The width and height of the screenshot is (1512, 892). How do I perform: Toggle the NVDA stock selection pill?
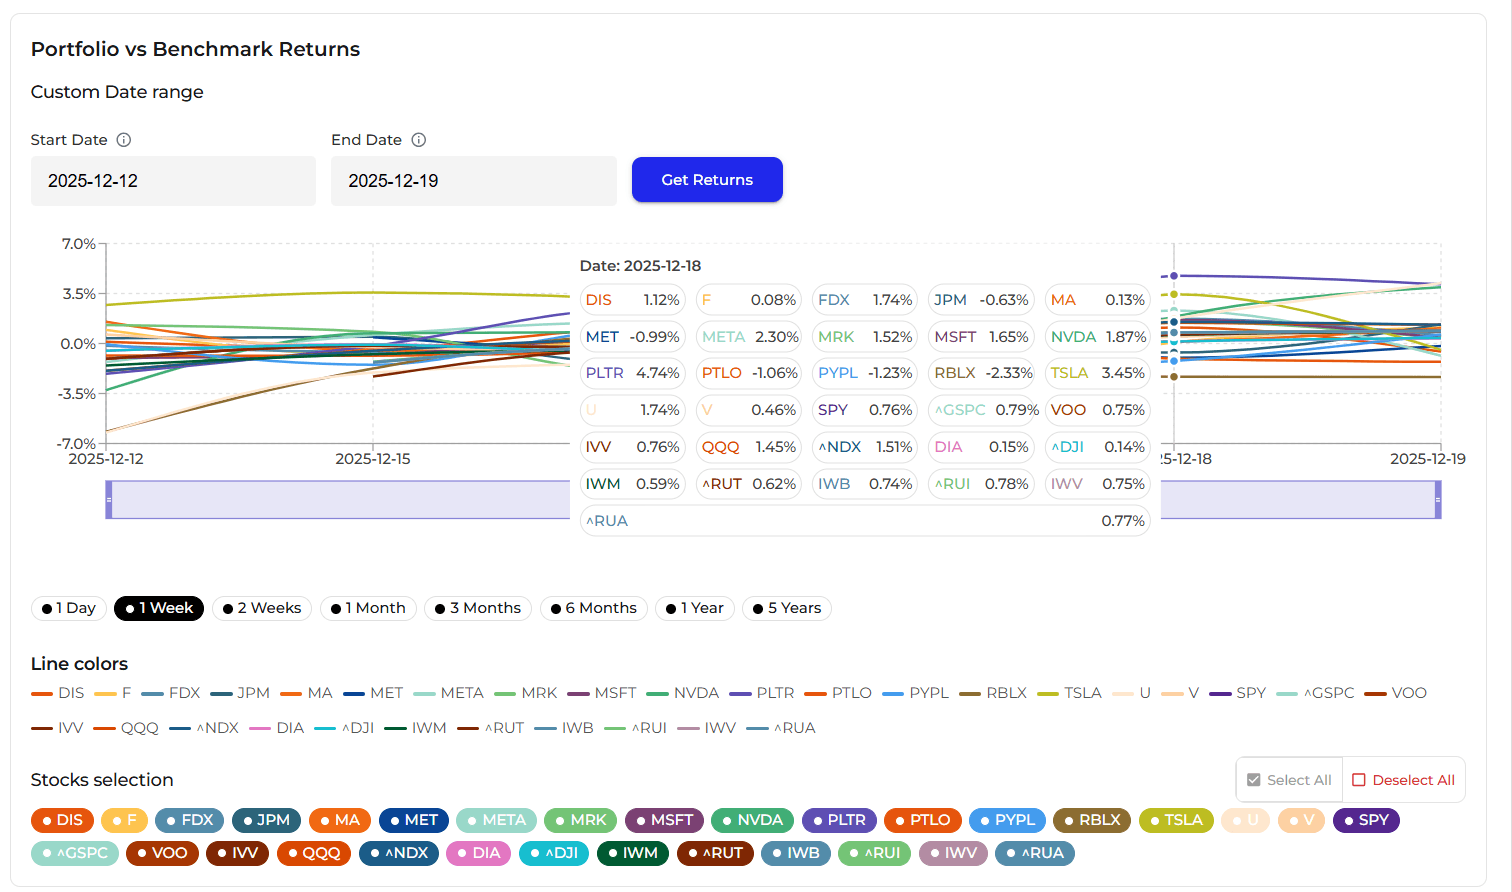pos(752,820)
